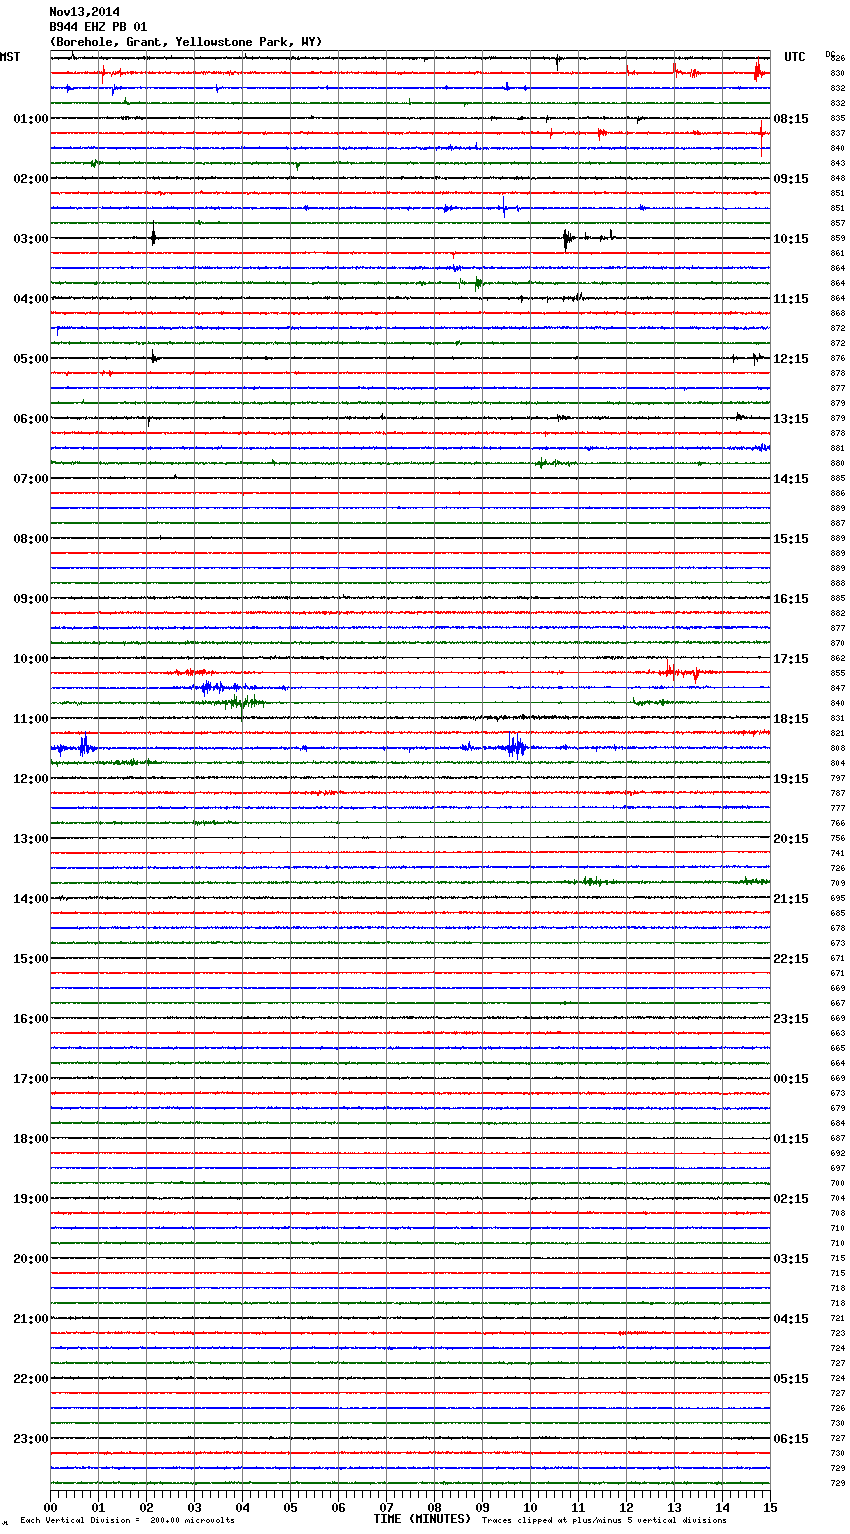Click the '10:15' UTC time label
This screenshot has height=1534, width=850.
point(791,239)
